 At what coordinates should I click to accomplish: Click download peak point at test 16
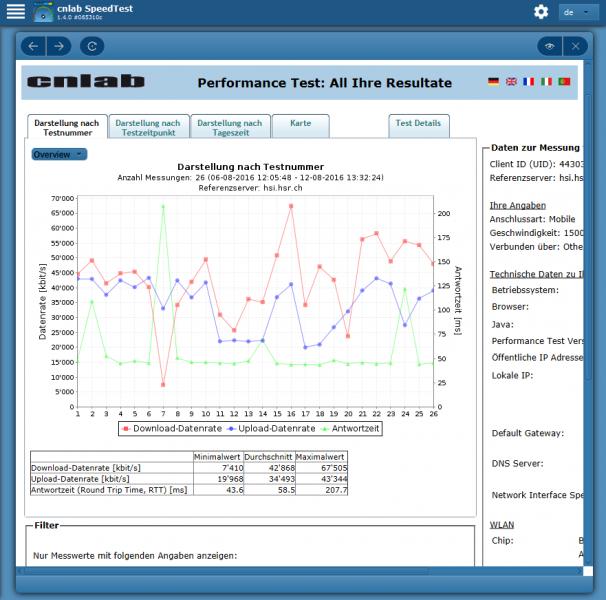(x=291, y=206)
